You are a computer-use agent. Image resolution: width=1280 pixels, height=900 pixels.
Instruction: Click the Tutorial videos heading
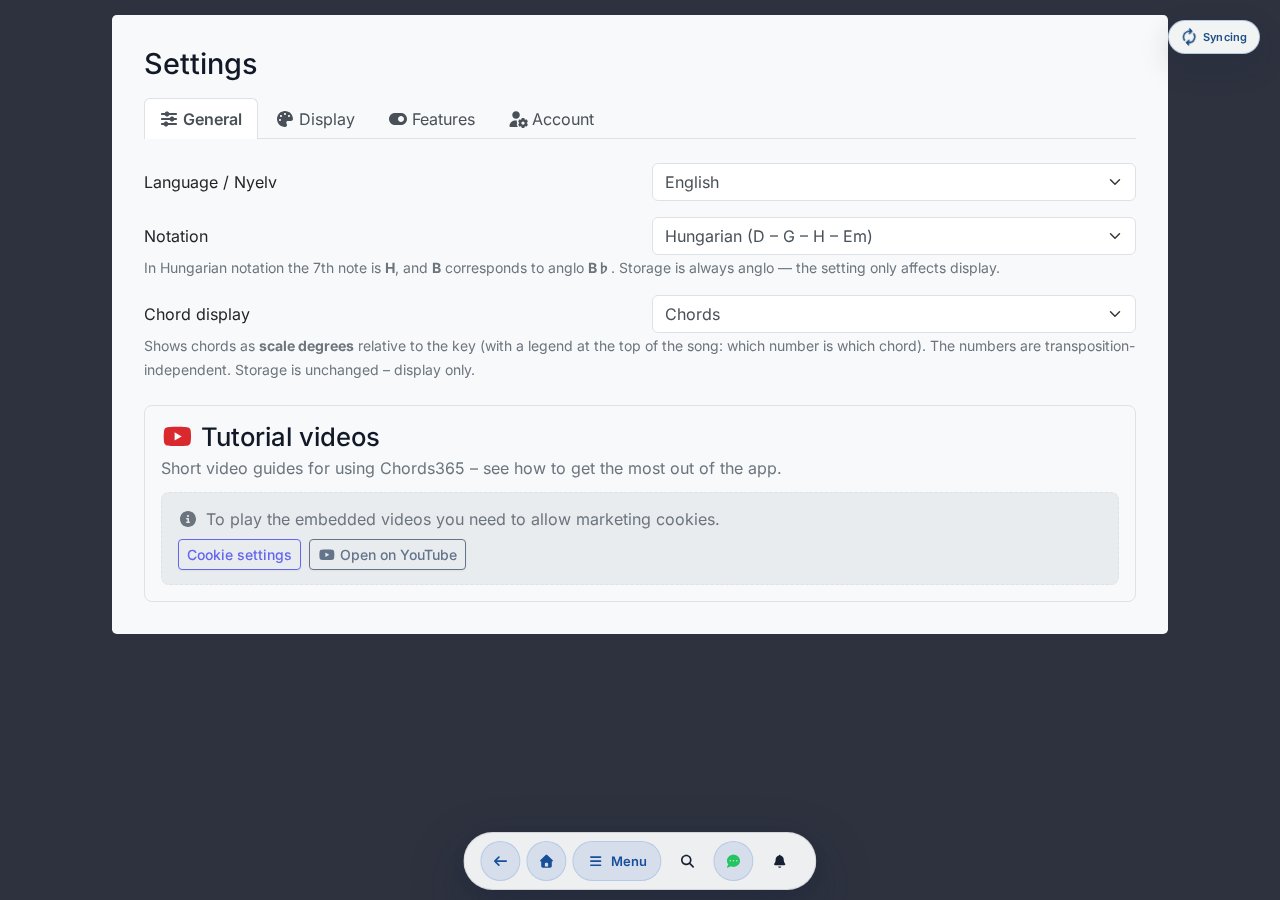pos(290,437)
